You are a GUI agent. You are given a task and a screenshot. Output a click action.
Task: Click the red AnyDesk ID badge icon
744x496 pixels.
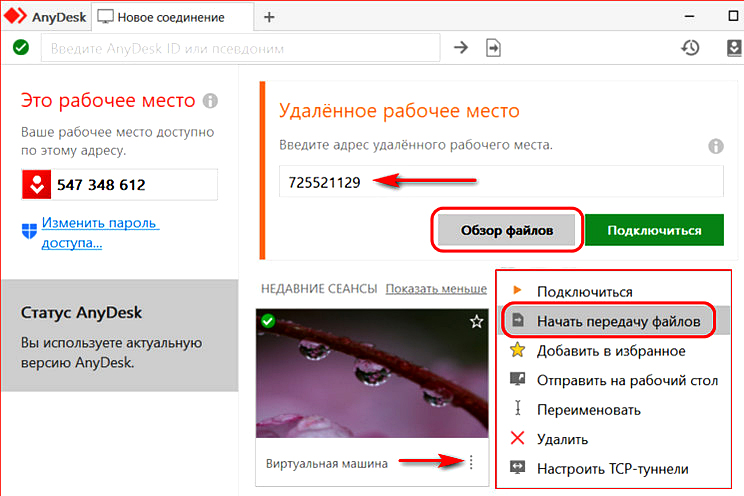point(37,185)
